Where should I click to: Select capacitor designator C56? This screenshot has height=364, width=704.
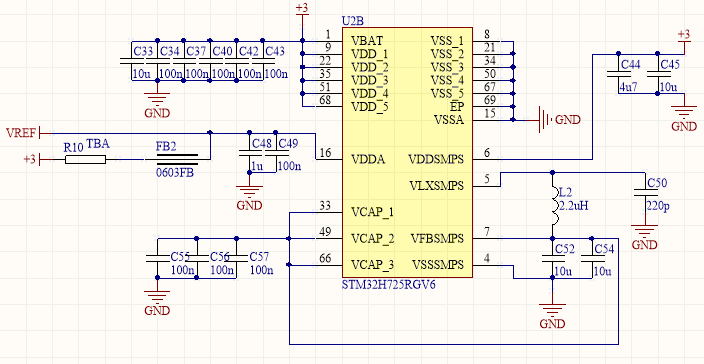tap(220, 256)
